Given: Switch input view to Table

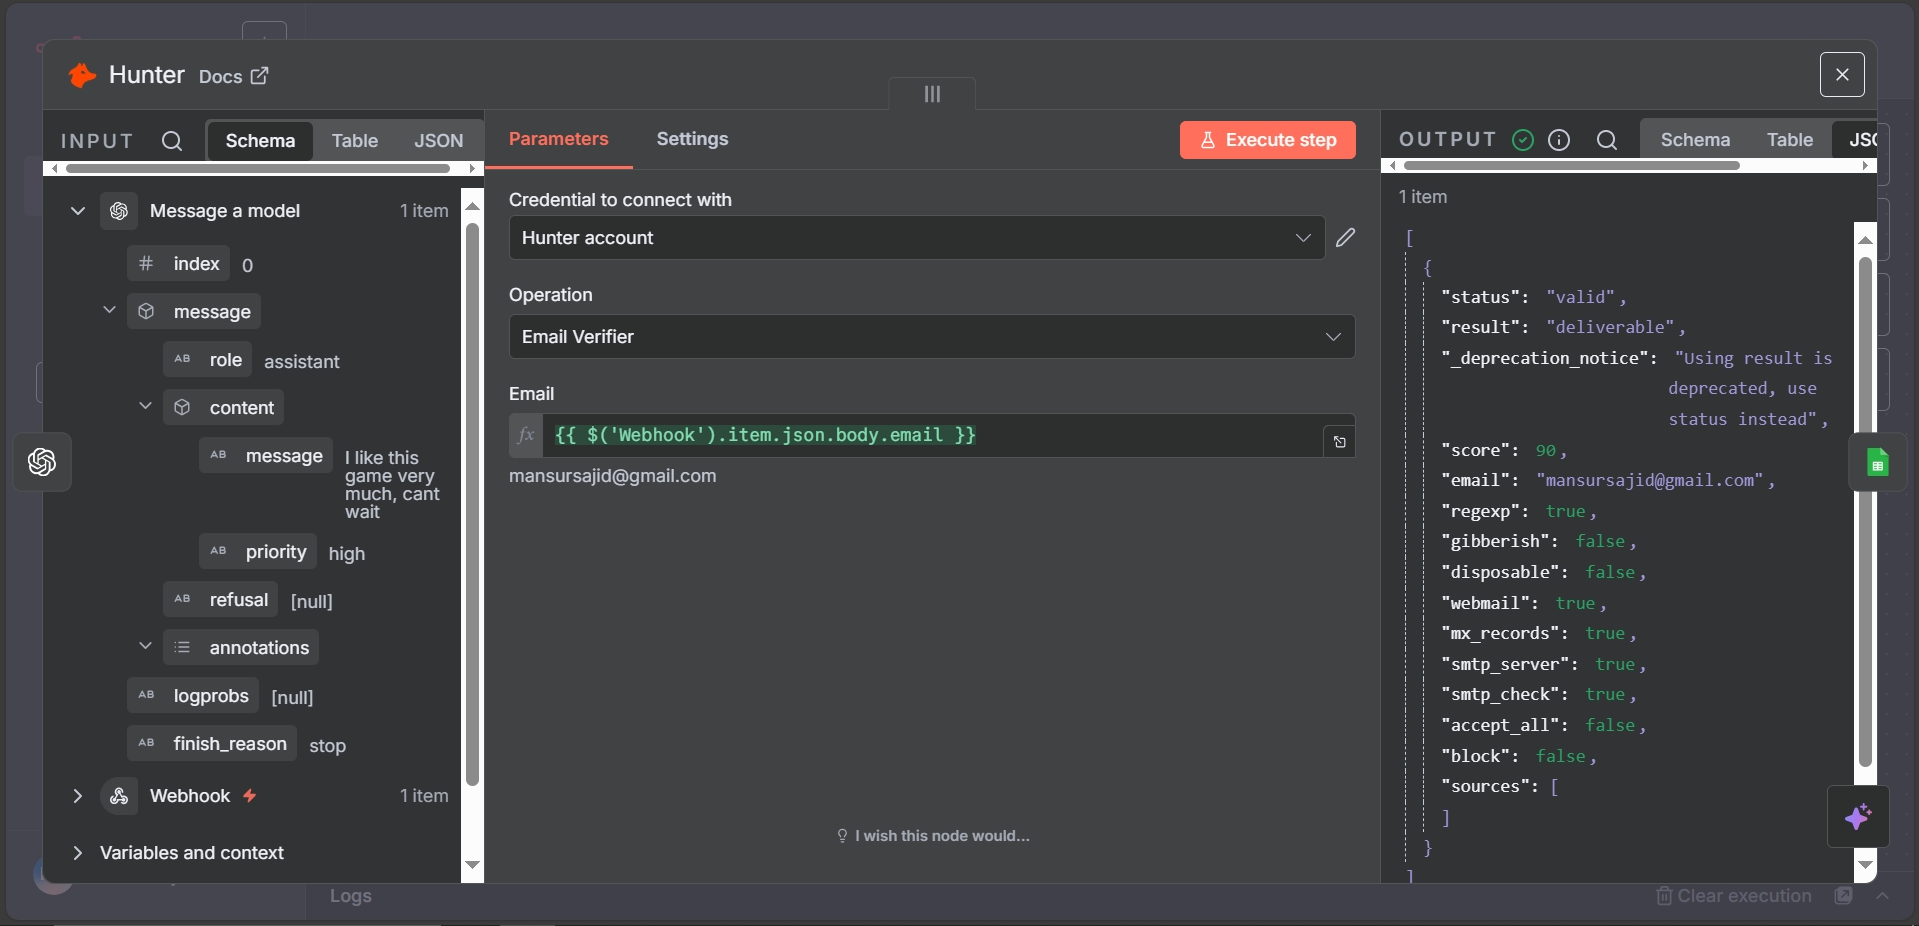Looking at the screenshot, I should (355, 141).
